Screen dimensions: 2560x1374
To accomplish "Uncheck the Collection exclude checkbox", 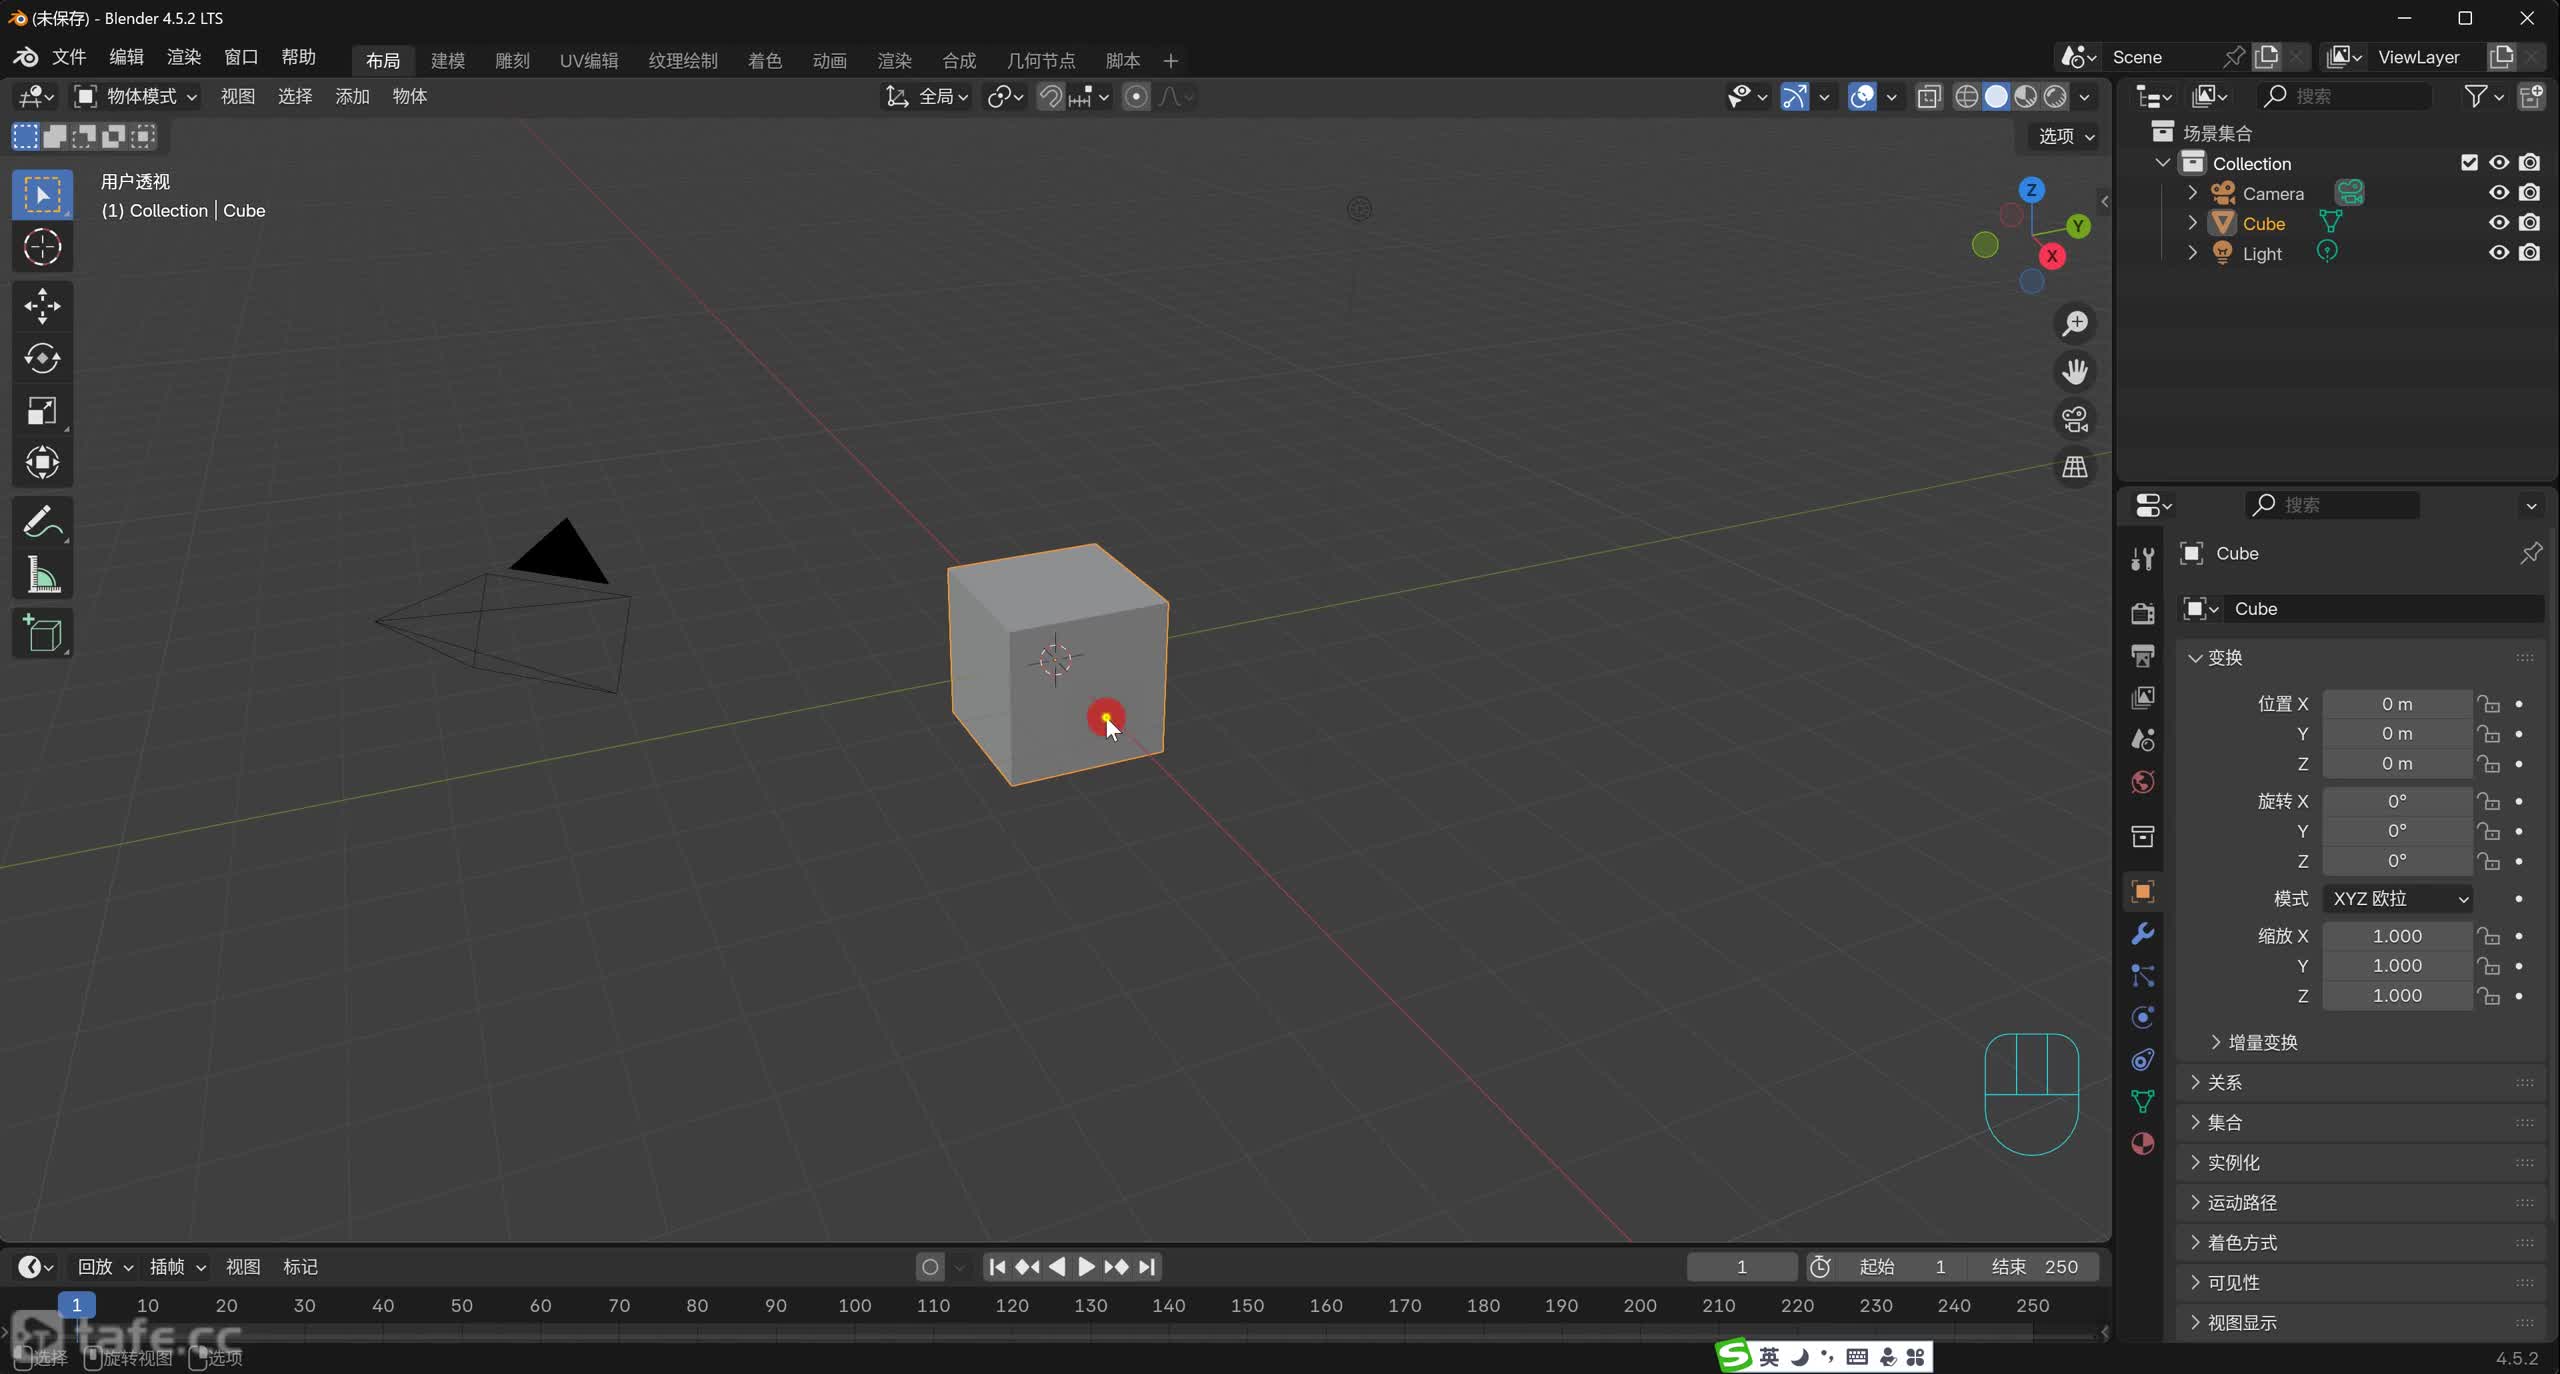I will [2469, 163].
